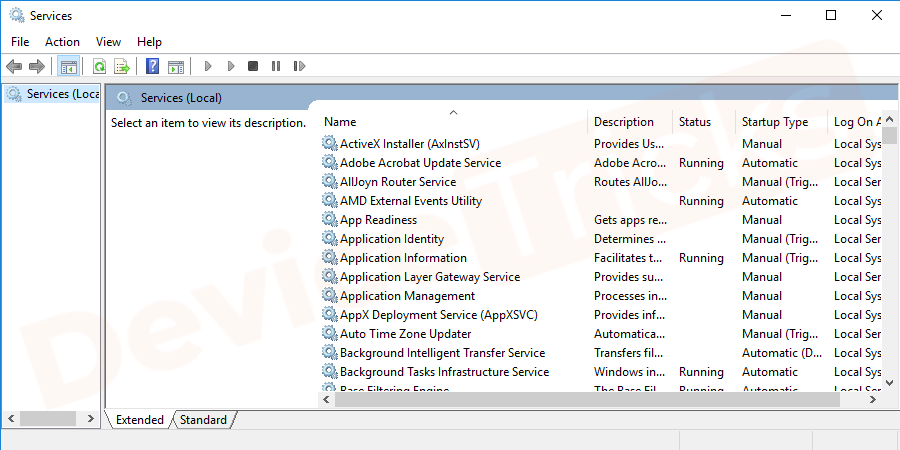Select App Readiness service name

(x=378, y=219)
